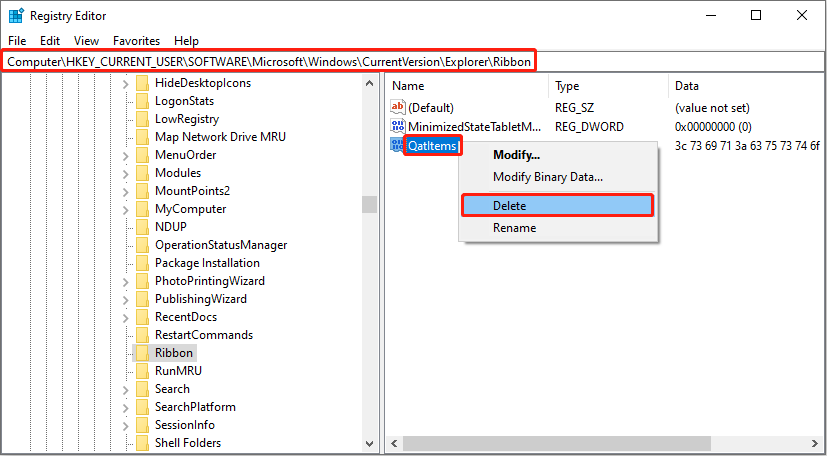Click the LowRegistry folder icon
The width and height of the screenshot is (827, 456).
tap(142, 119)
